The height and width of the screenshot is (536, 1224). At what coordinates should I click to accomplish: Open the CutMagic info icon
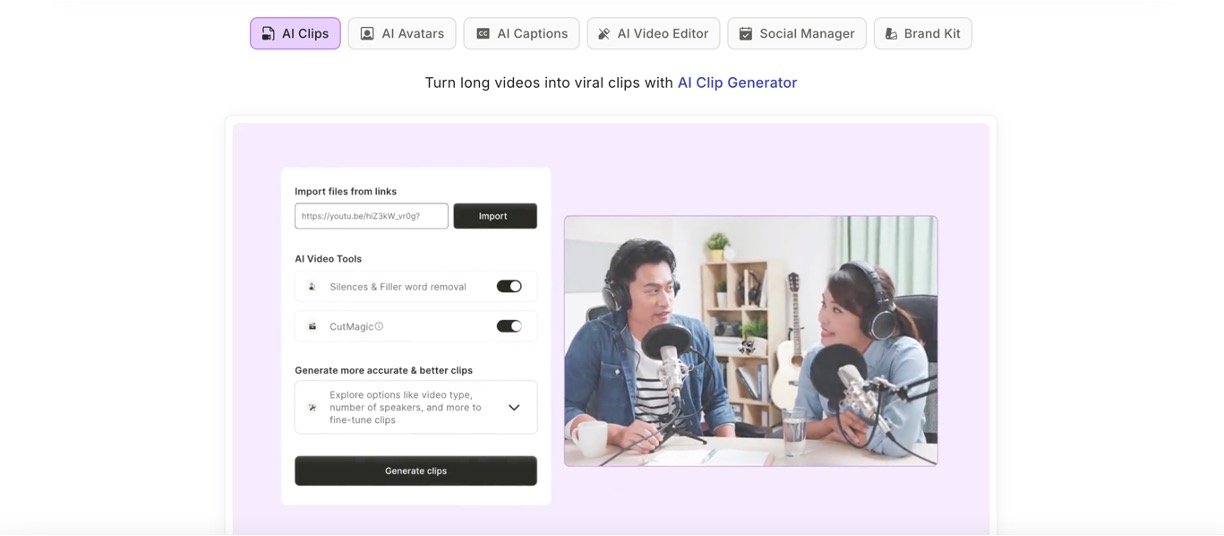(x=379, y=326)
